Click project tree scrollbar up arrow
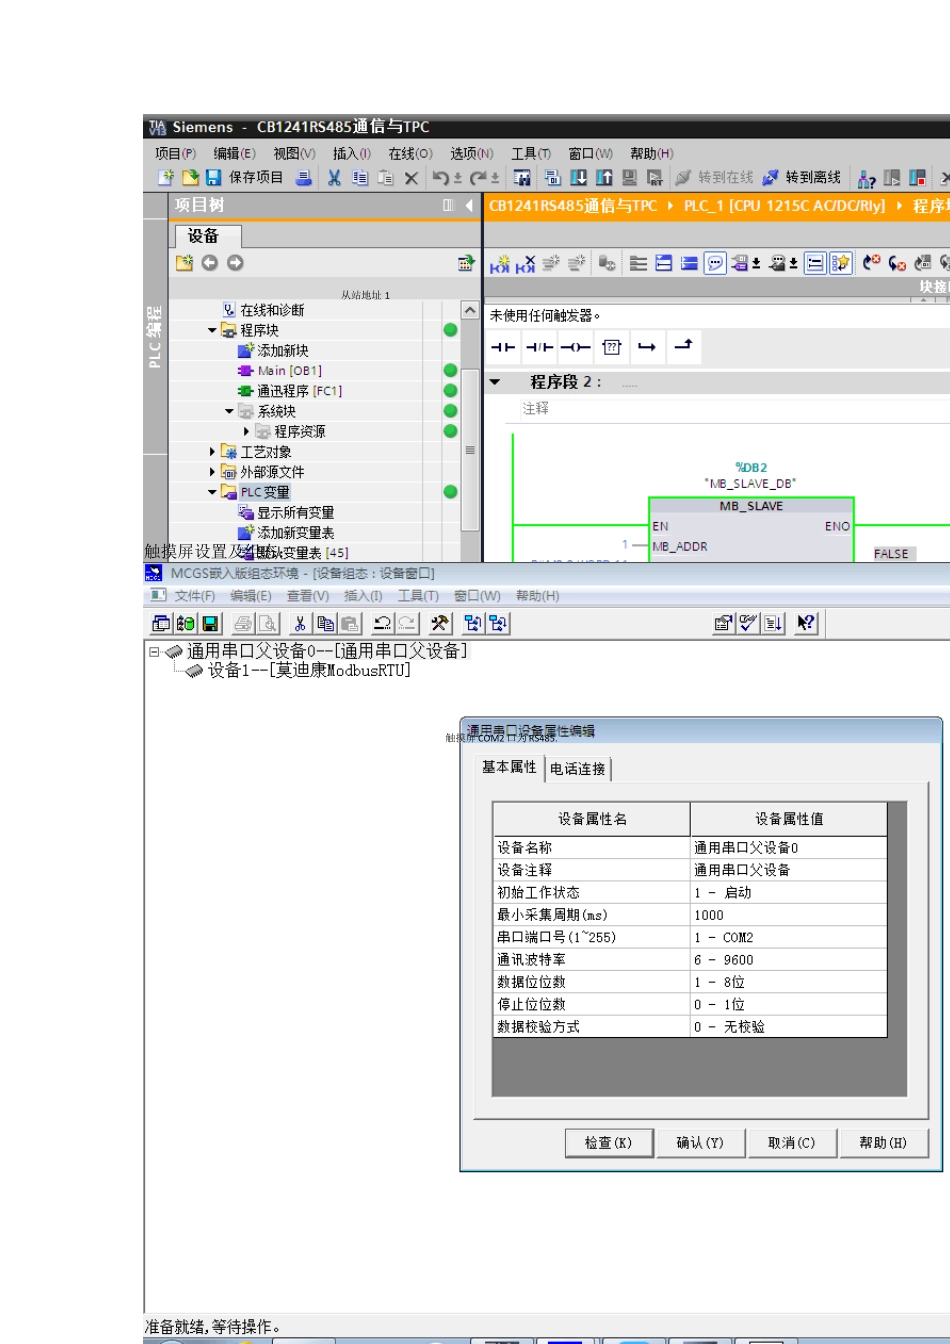Screen dimensions: 950x1344 click(469, 310)
